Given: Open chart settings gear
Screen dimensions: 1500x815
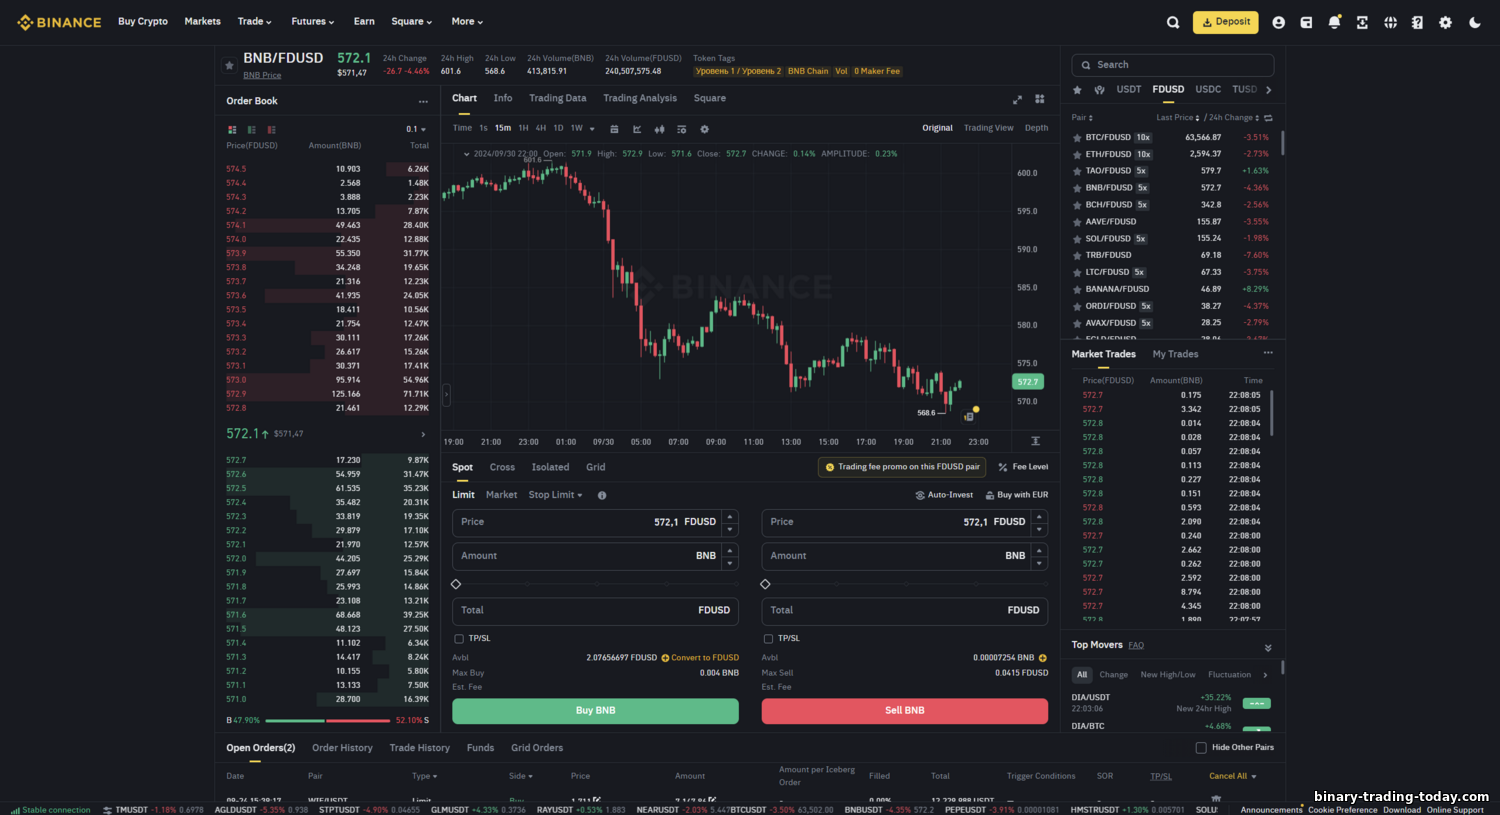Looking at the screenshot, I should pos(704,129).
